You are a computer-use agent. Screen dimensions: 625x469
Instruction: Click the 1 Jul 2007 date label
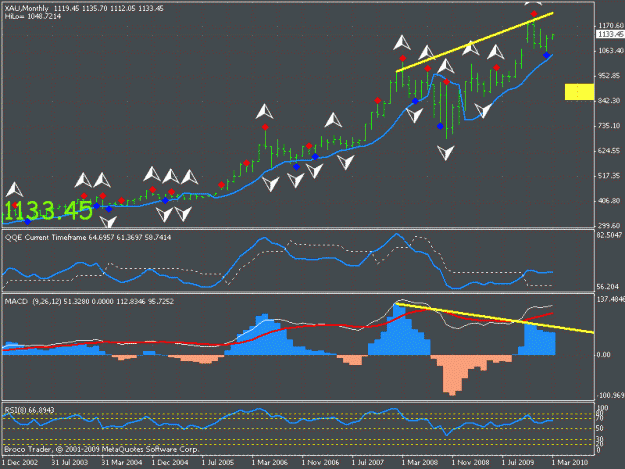coord(368,463)
